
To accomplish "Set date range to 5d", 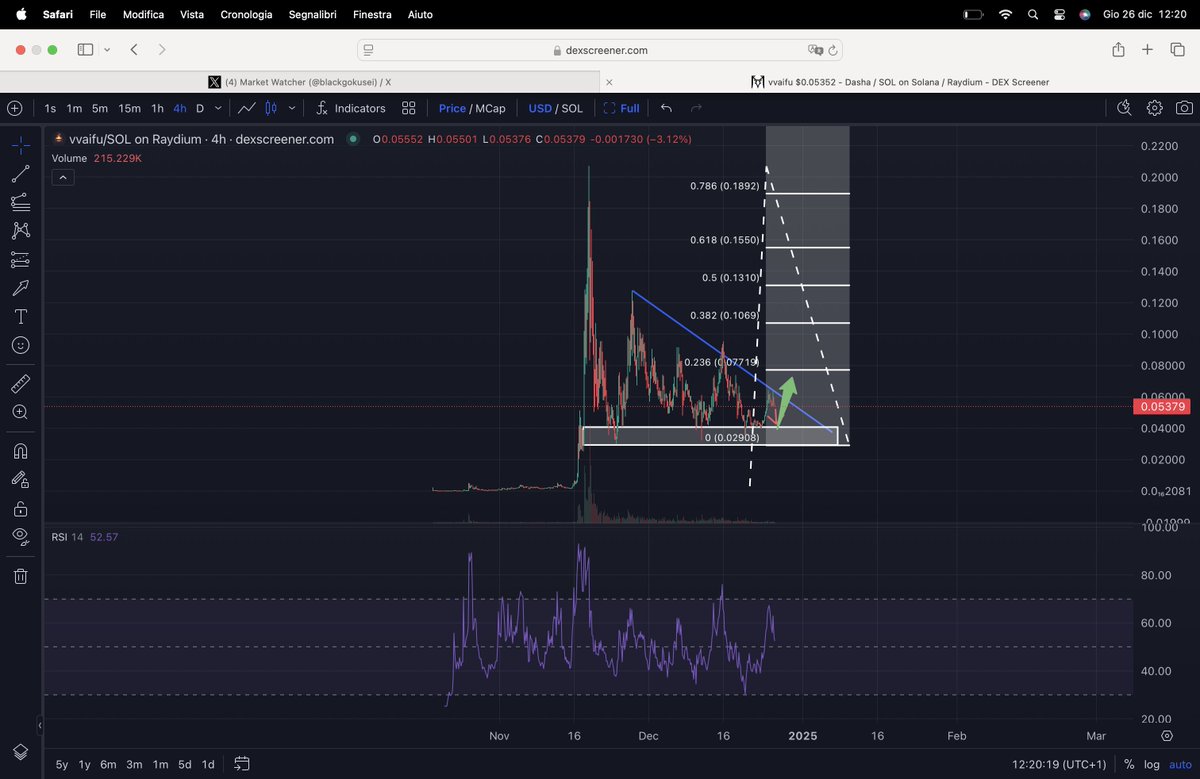I will coord(184,764).
